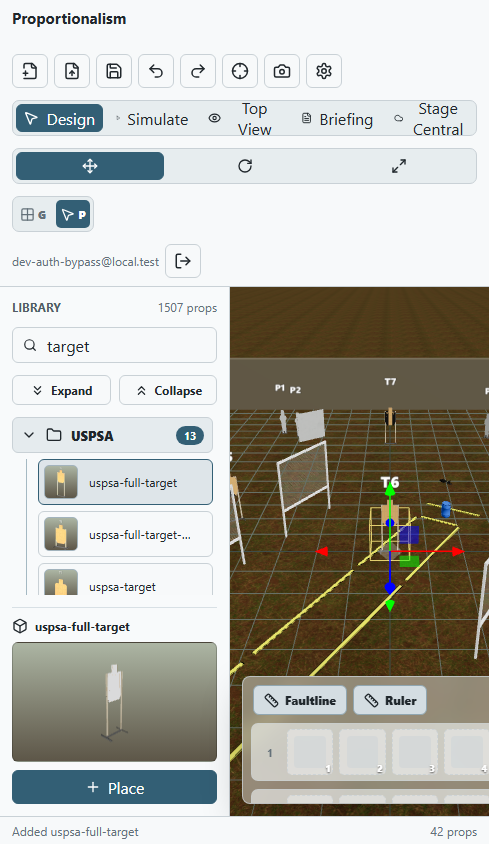This screenshot has width=489, height=844.
Task: Click the Expand all categories button
Action: 61,390
